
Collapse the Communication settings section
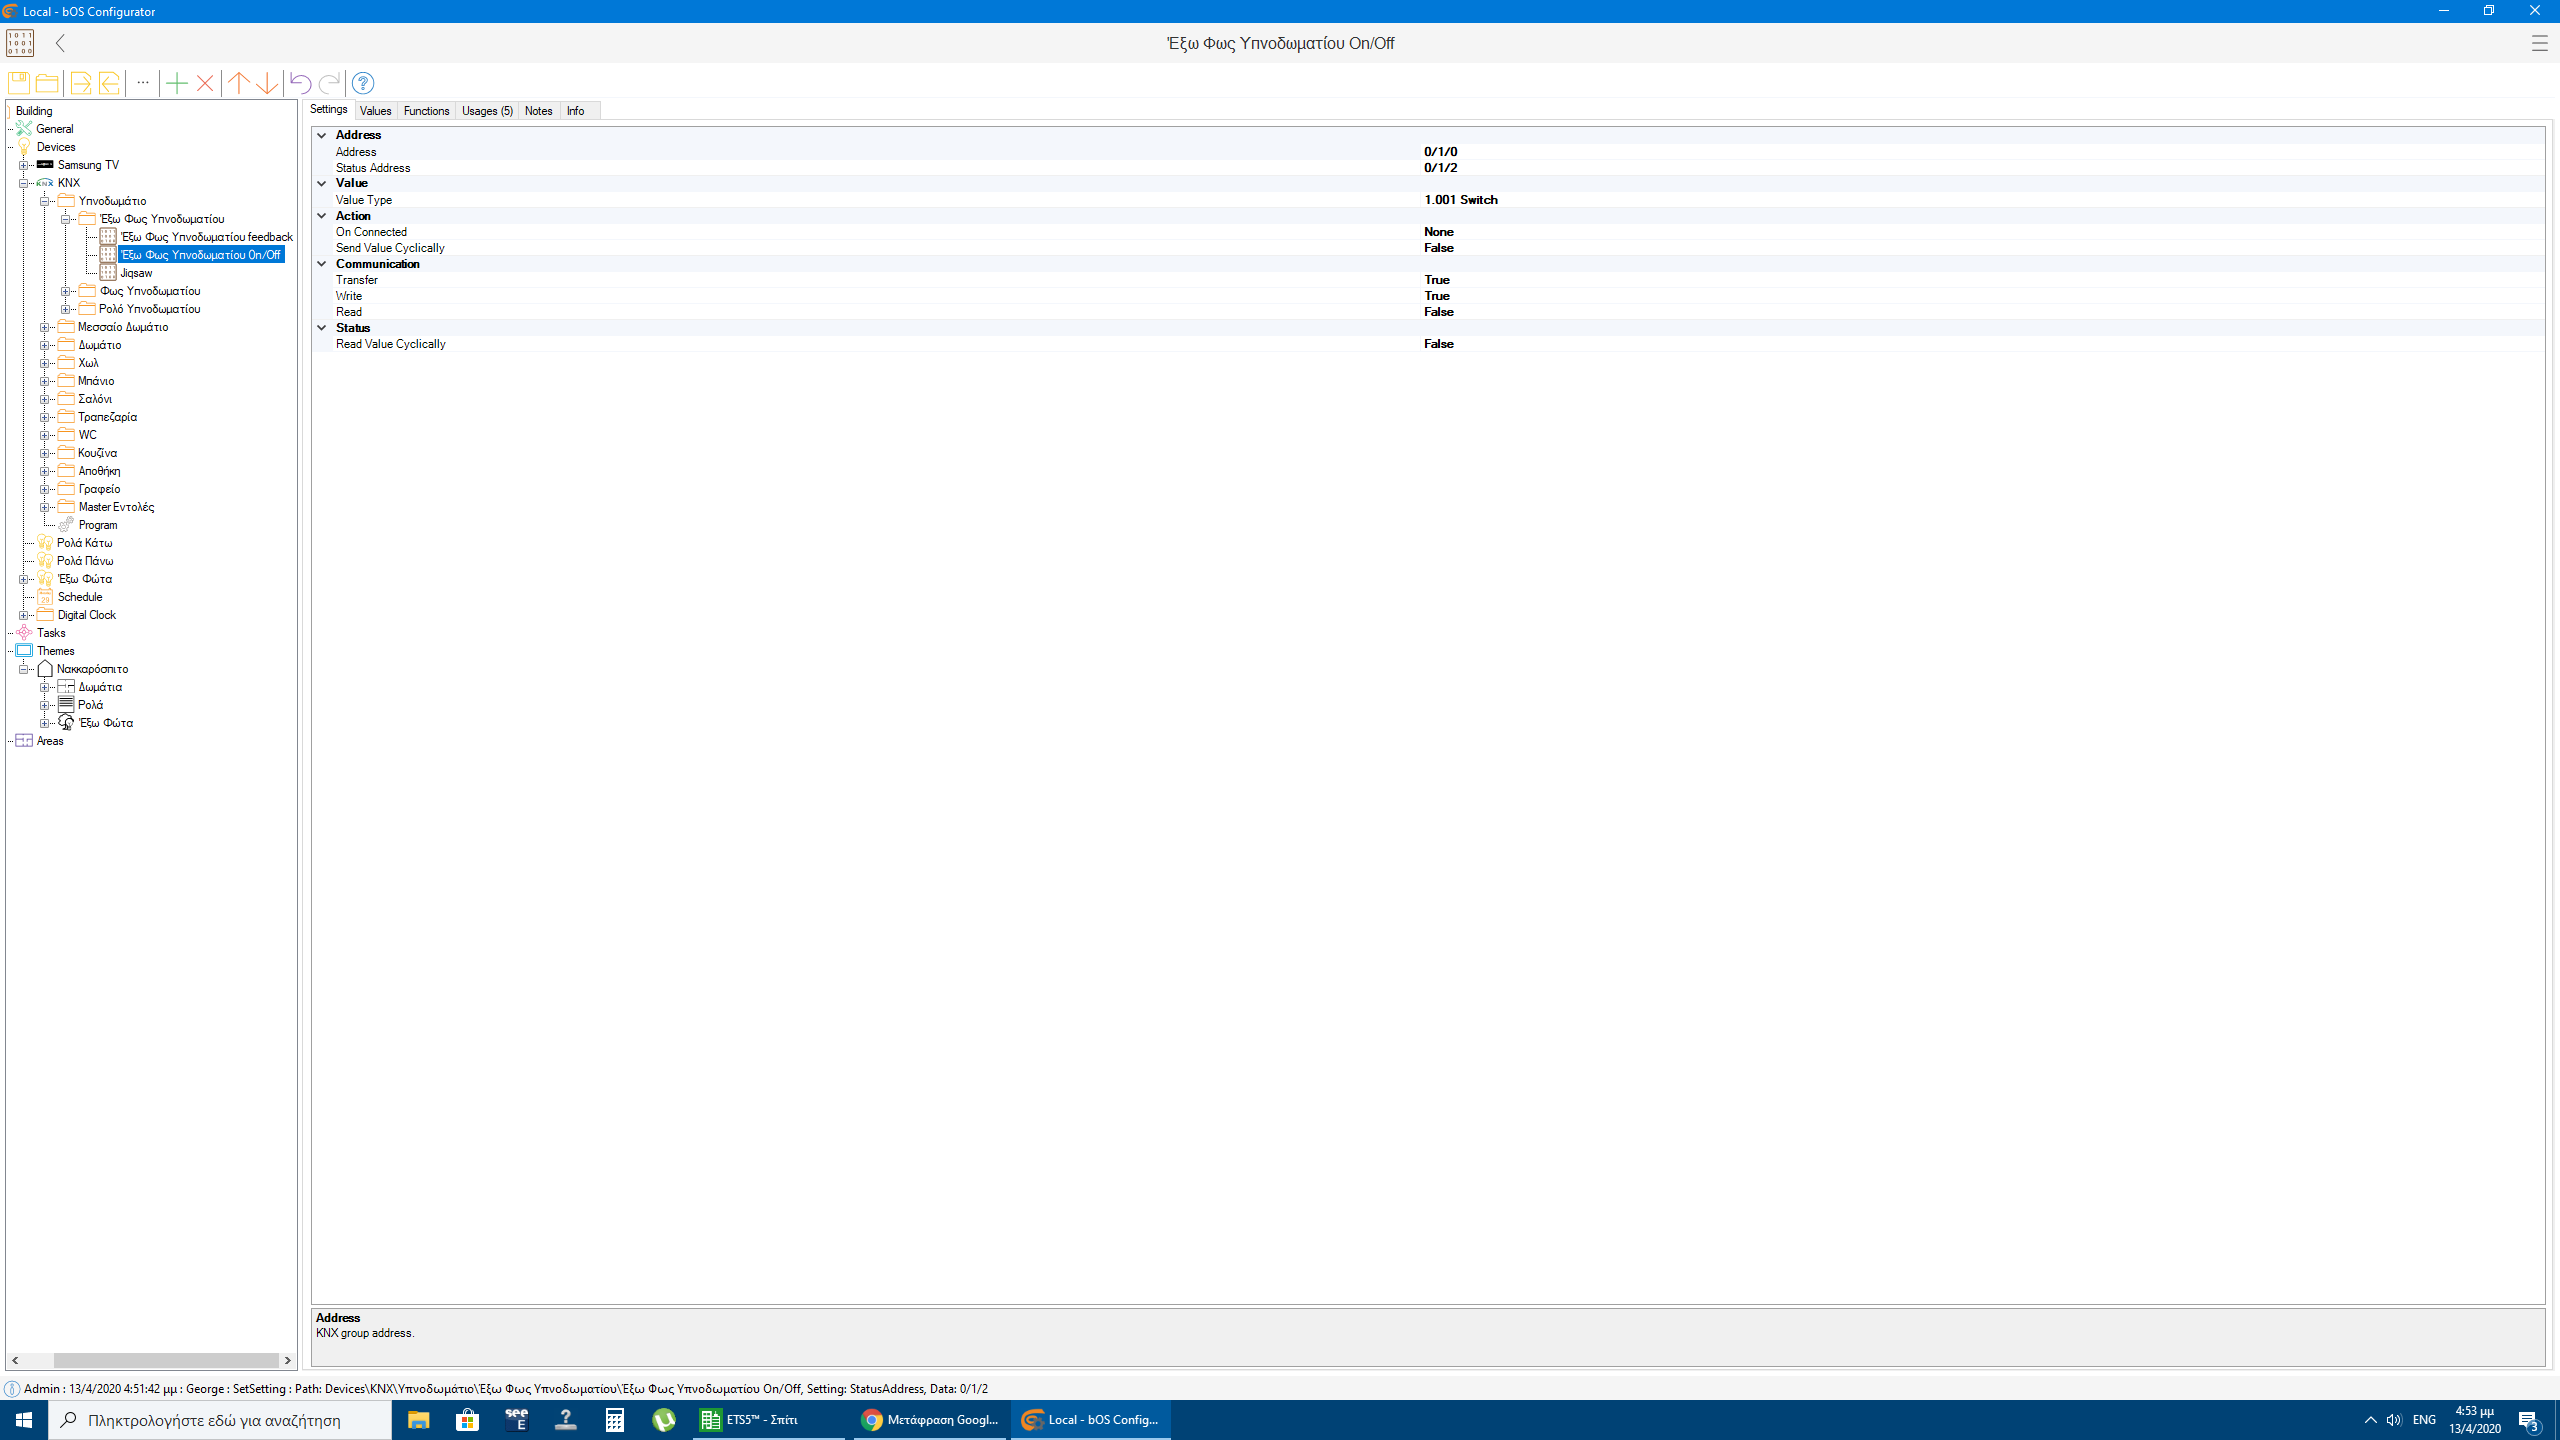click(x=322, y=264)
